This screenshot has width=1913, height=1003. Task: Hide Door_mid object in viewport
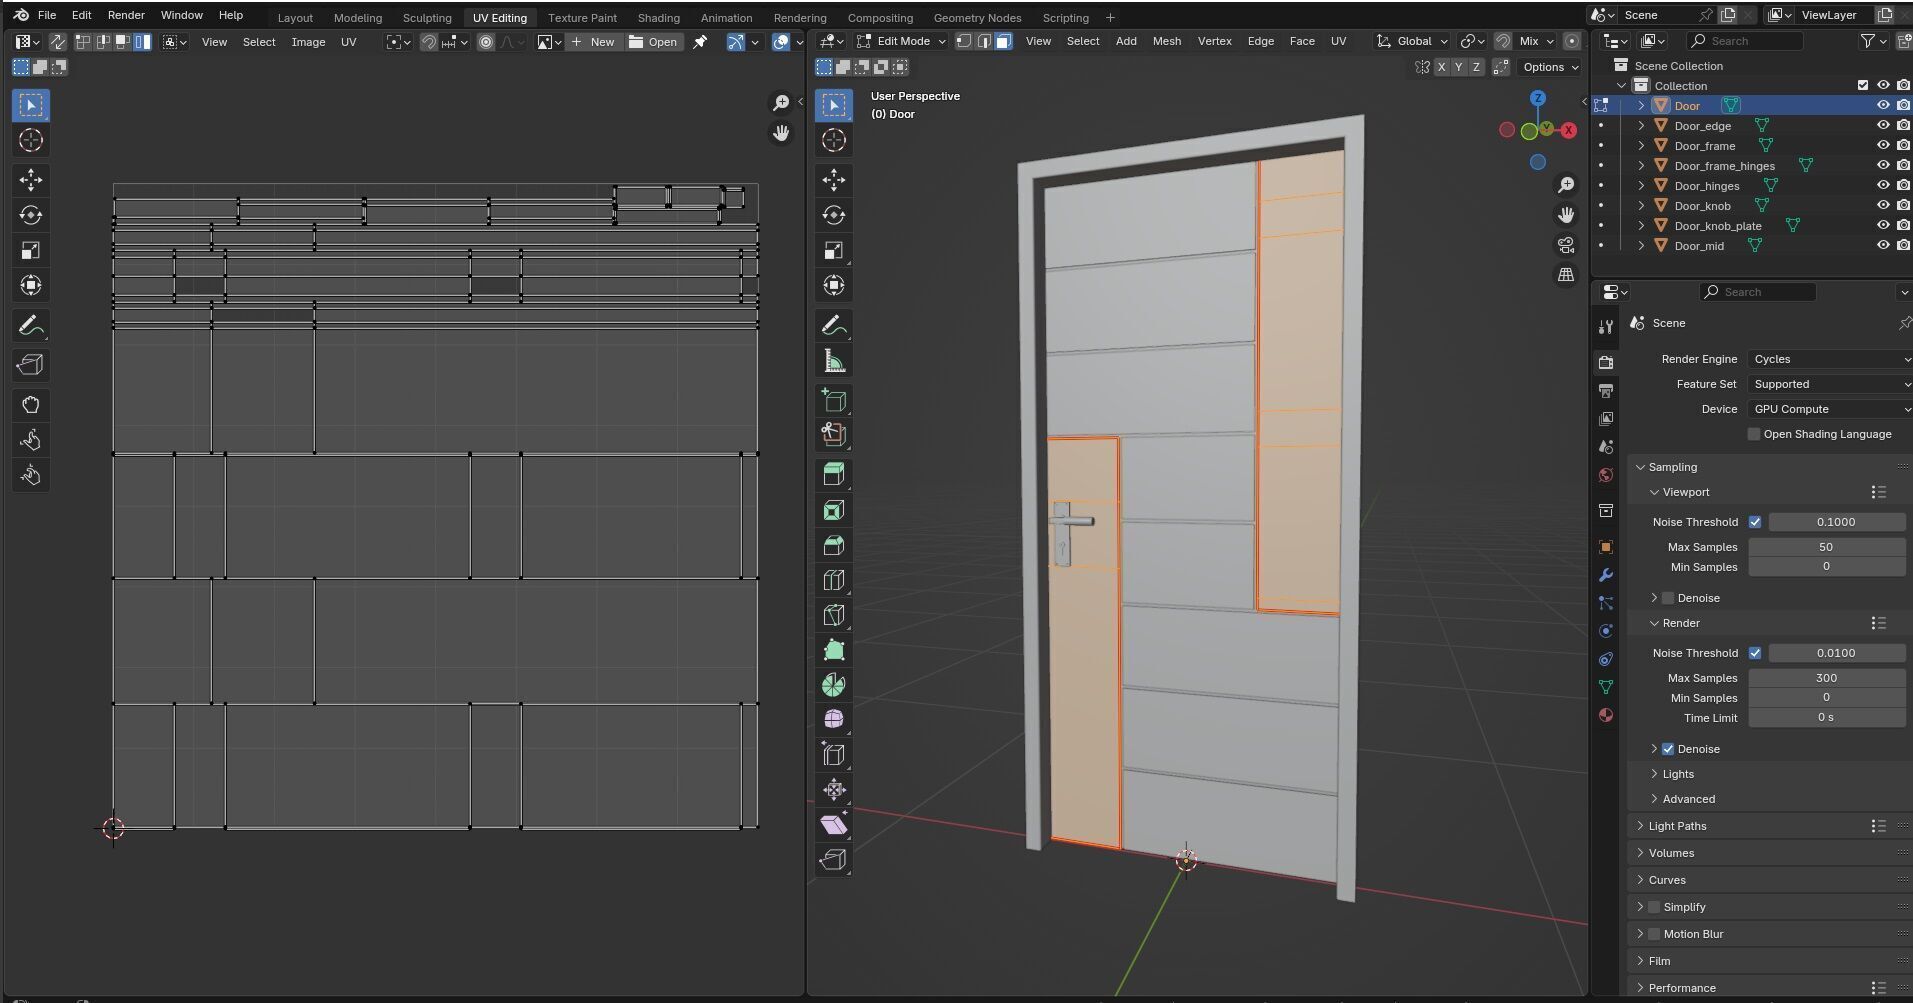[x=1883, y=246]
